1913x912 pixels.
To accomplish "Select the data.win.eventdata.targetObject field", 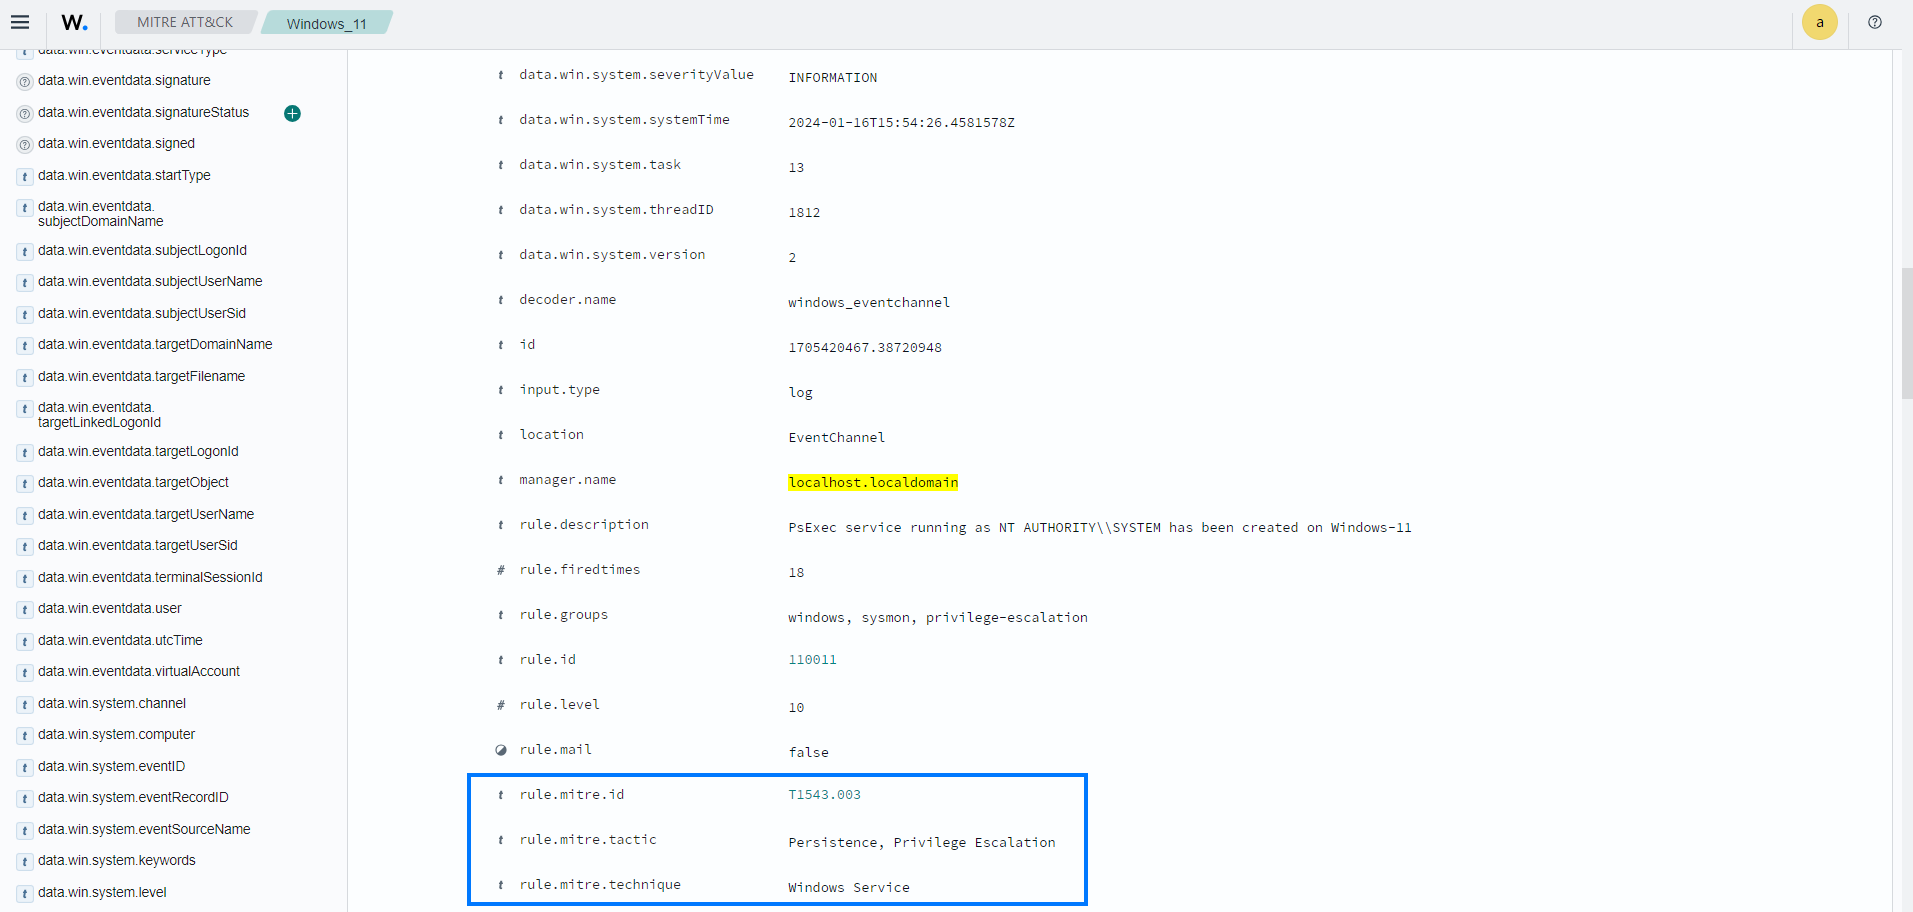I will [133, 482].
